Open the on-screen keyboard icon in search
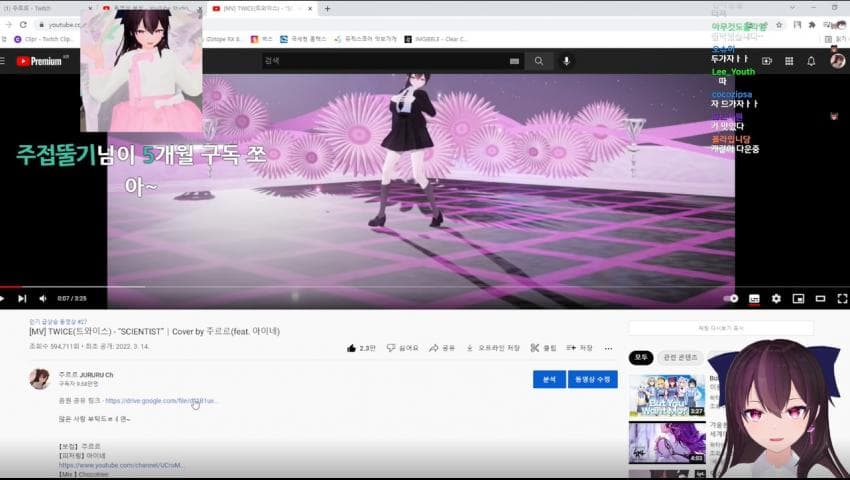This screenshot has height=480, width=850. point(514,61)
